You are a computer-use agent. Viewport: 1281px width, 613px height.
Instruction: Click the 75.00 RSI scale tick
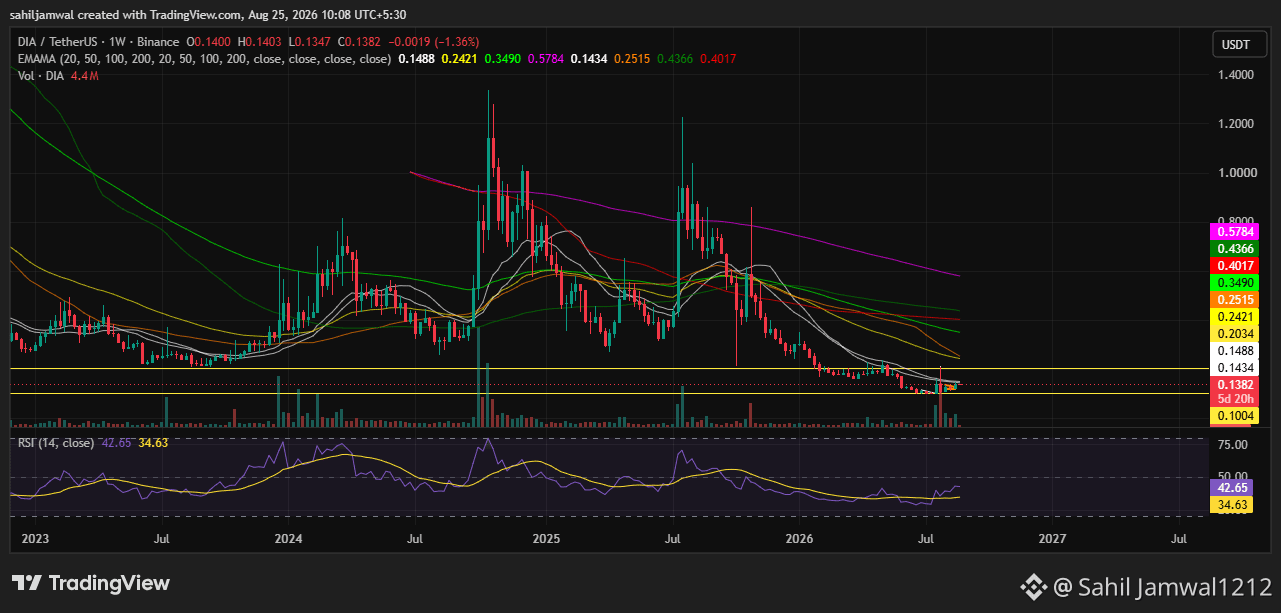[1234, 445]
